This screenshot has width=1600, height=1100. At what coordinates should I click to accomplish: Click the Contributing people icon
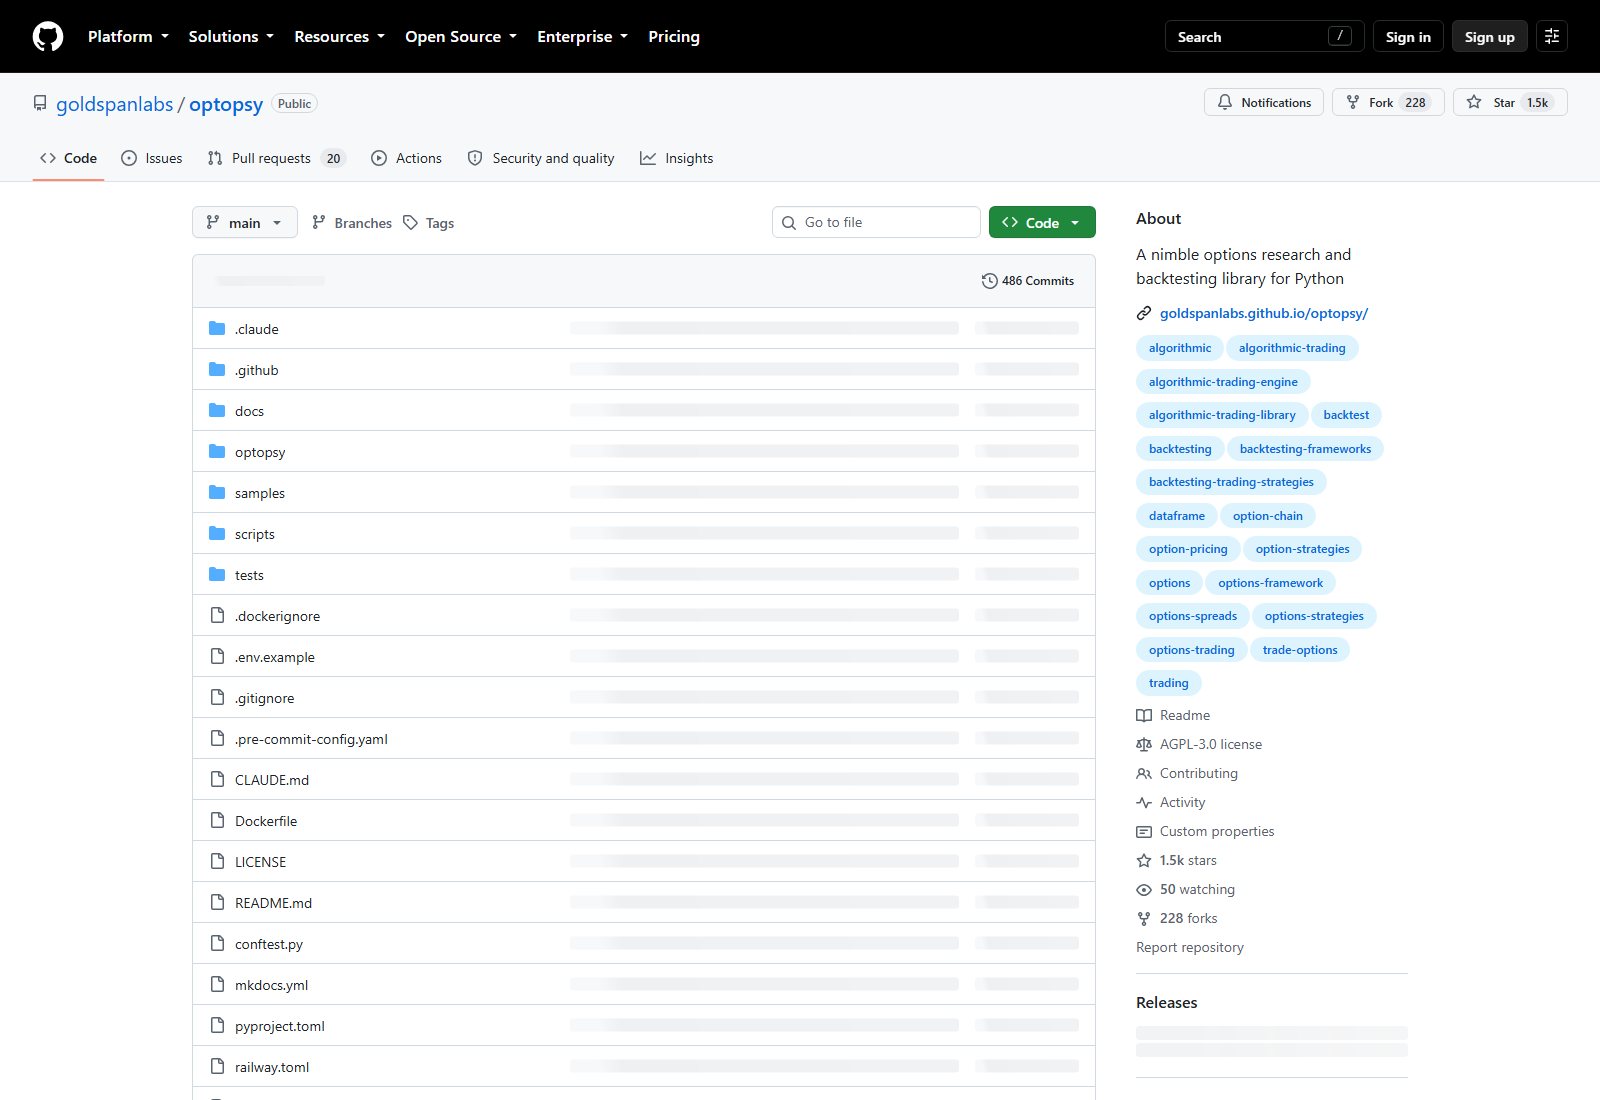click(1144, 773)
